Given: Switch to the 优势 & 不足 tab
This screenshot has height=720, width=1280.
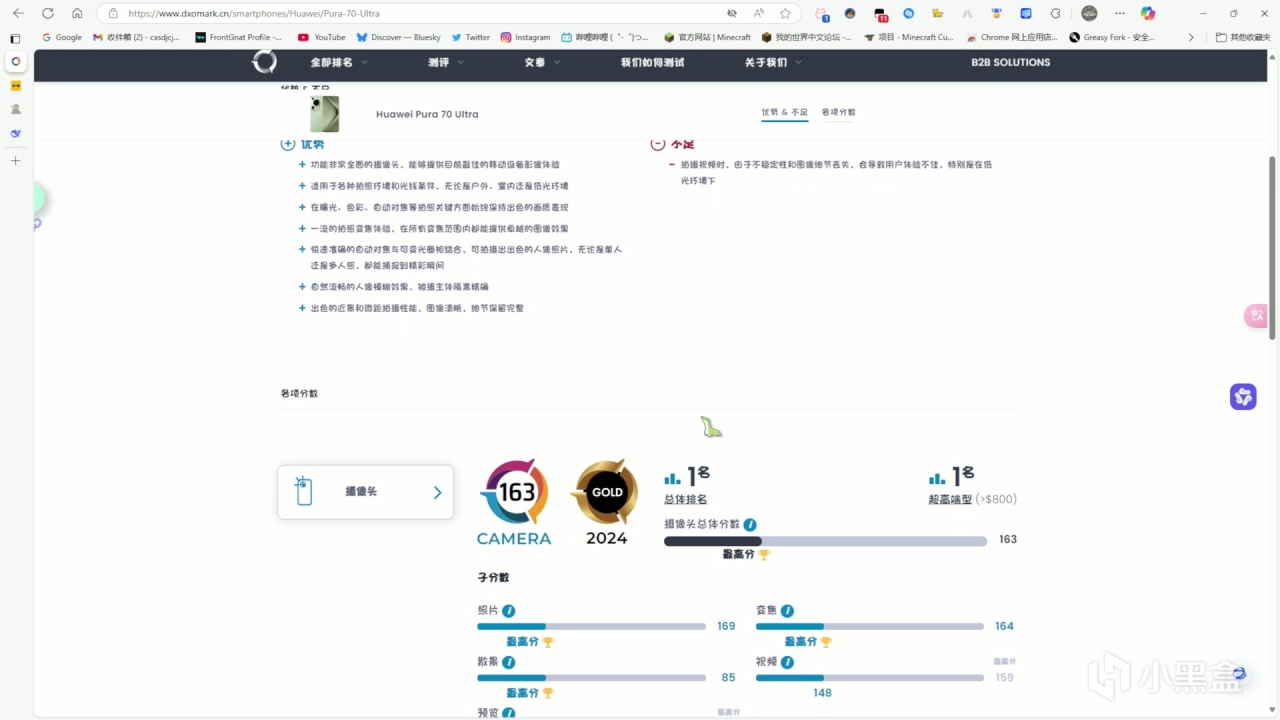Looking at the screenshot, I should [x=784, y=112].
